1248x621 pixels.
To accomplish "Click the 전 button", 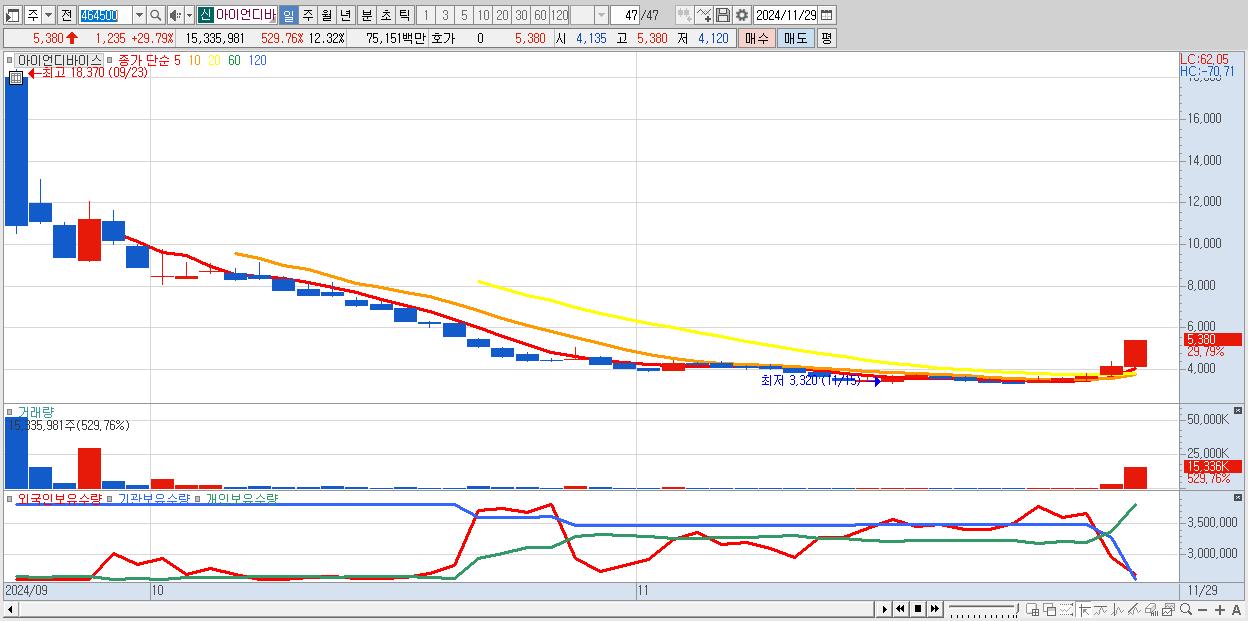I will pyautogui.click(x=66, y=15).
